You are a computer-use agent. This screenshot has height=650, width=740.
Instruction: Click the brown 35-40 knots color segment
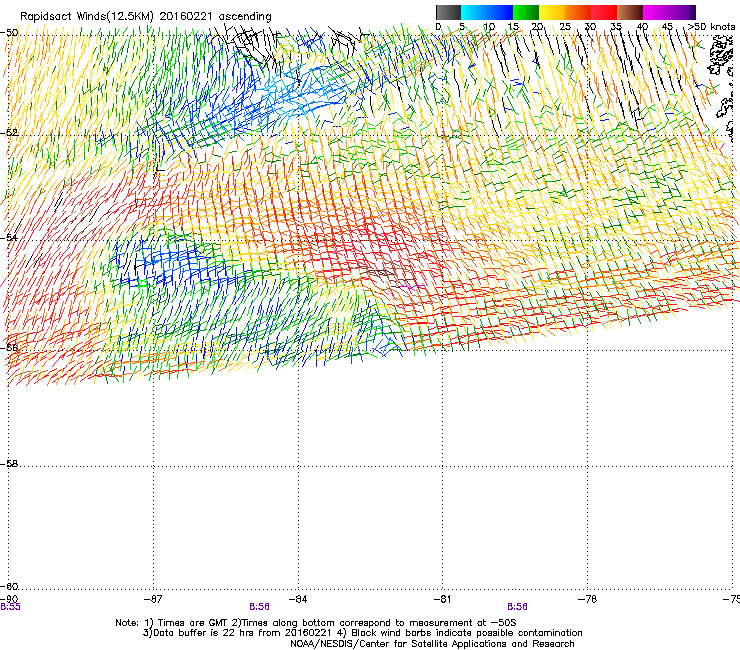(x=630, y=12)
